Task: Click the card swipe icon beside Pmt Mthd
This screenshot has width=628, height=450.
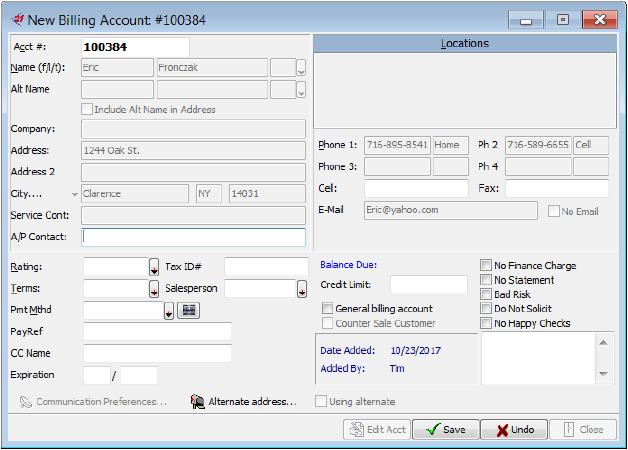Action: tap(189, 310)
